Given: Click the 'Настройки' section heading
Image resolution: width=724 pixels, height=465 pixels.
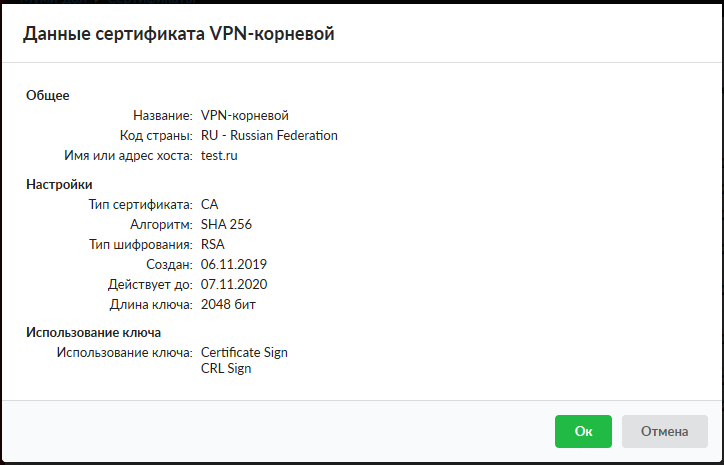Looking at the screenshot, I should click(x=59, y=184).
